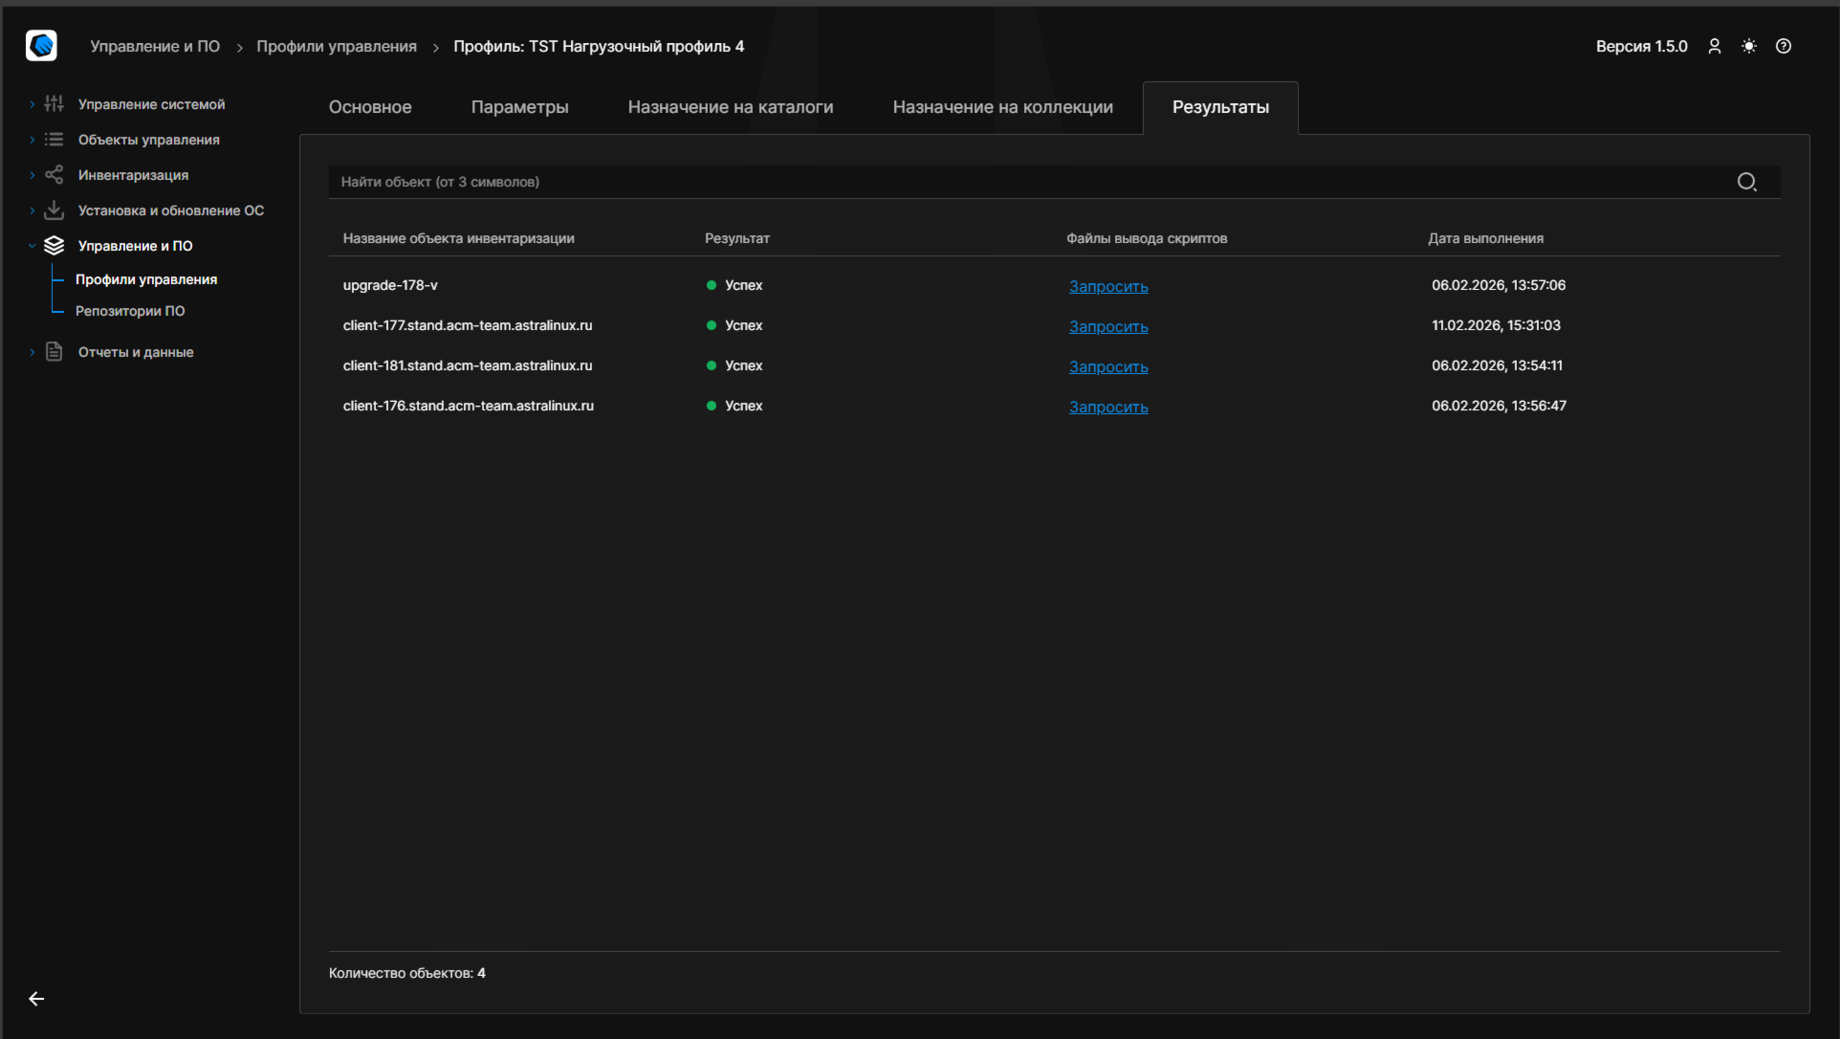
Task: Click Запросить link for client-181 row
Action: point(1108,366)
